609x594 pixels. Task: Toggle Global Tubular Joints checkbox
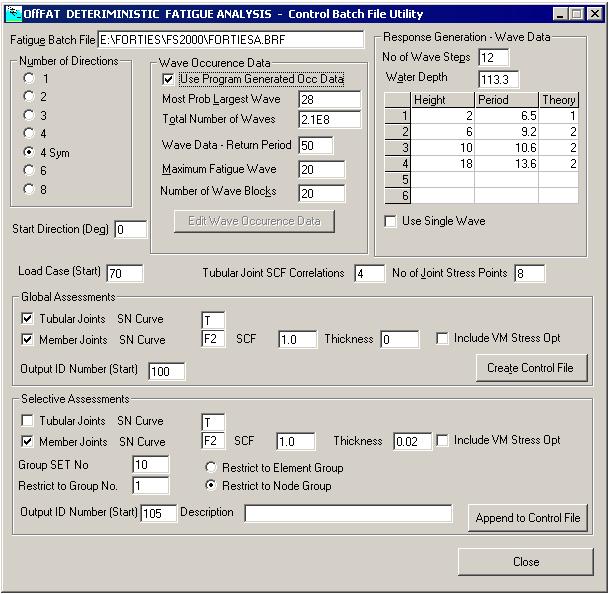[x=27, y=319]
